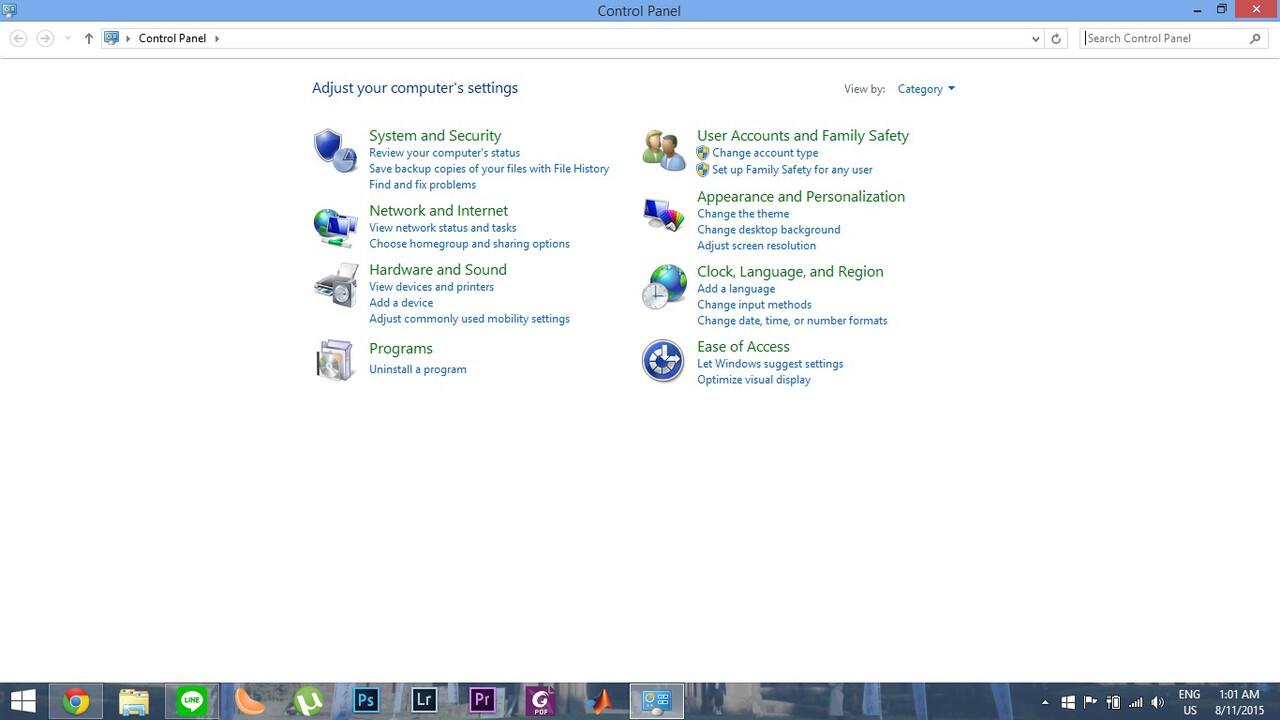Launch Photoshop from the taskbar

[x=366, y=700]
